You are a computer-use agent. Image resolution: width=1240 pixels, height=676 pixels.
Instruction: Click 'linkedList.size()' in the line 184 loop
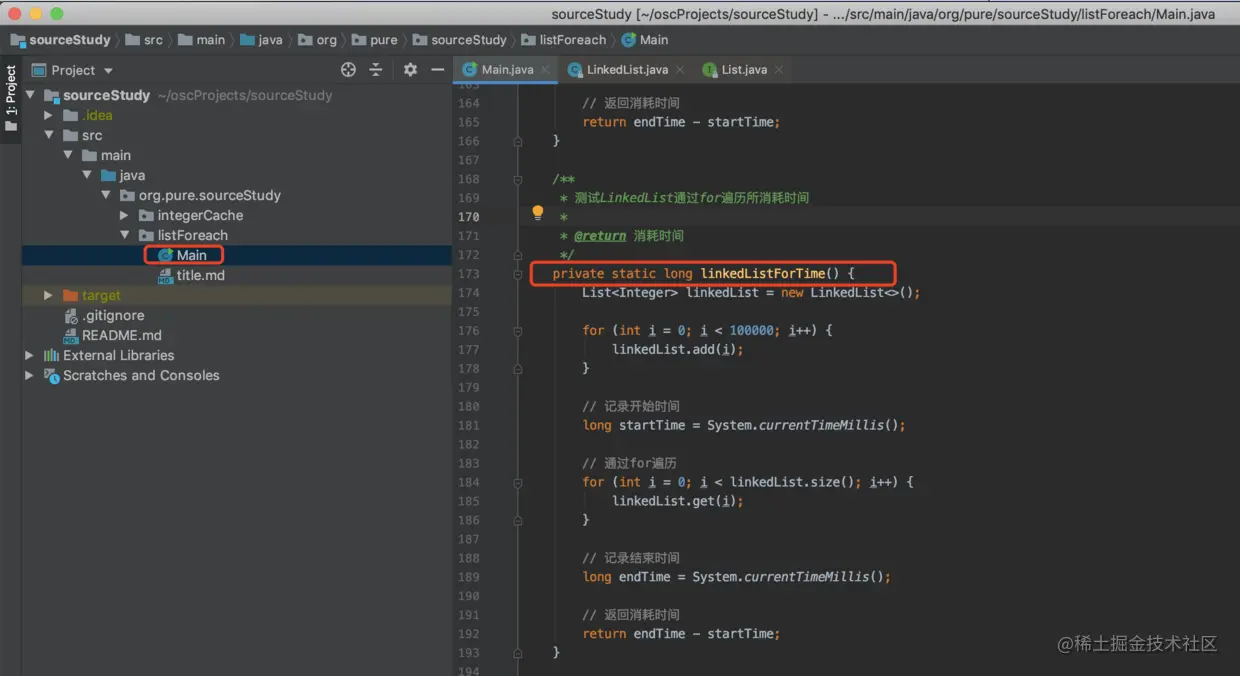click(x=796, y=482)
